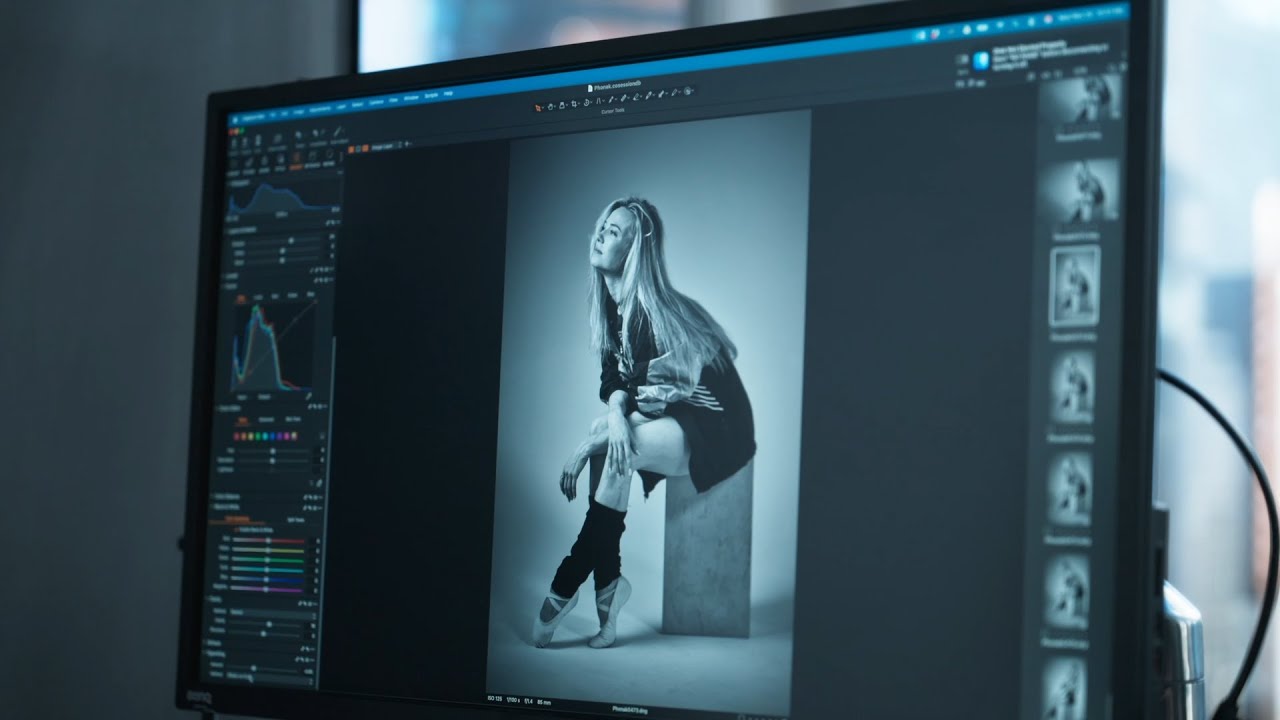Viewport: 1280px width, 720px height.
Task: Click the curve point picker eyedropper
Action: (x=308, y=396)
